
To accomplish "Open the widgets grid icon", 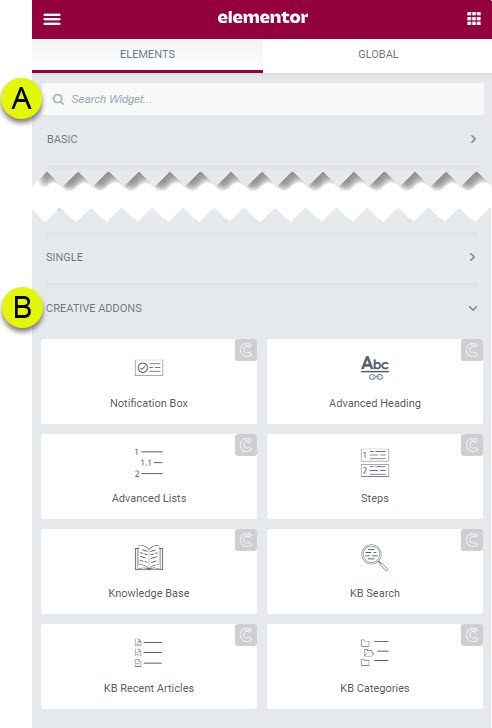I will (473, 19).
